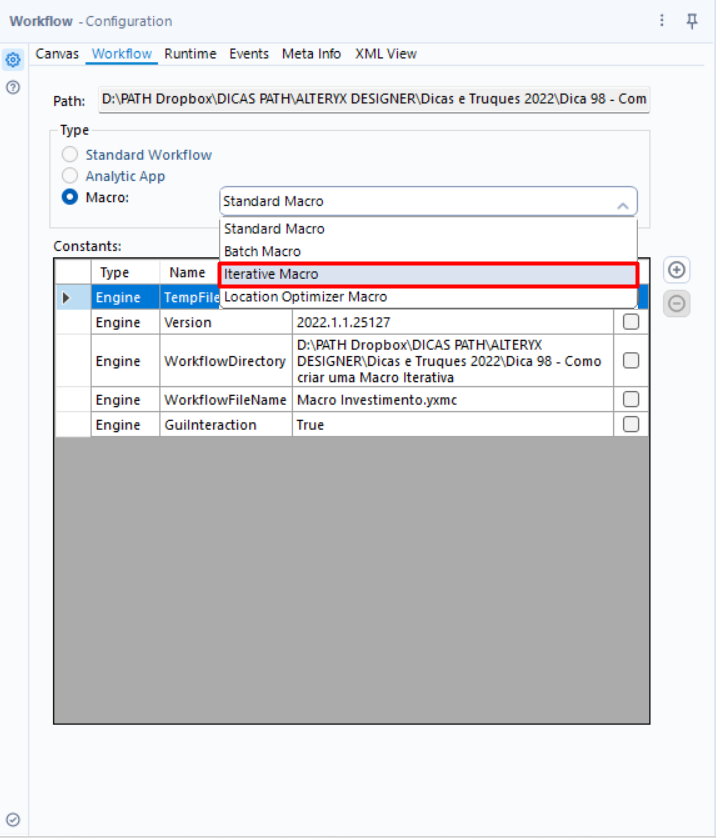Open the help question mark icon

[x=13, y=87]
